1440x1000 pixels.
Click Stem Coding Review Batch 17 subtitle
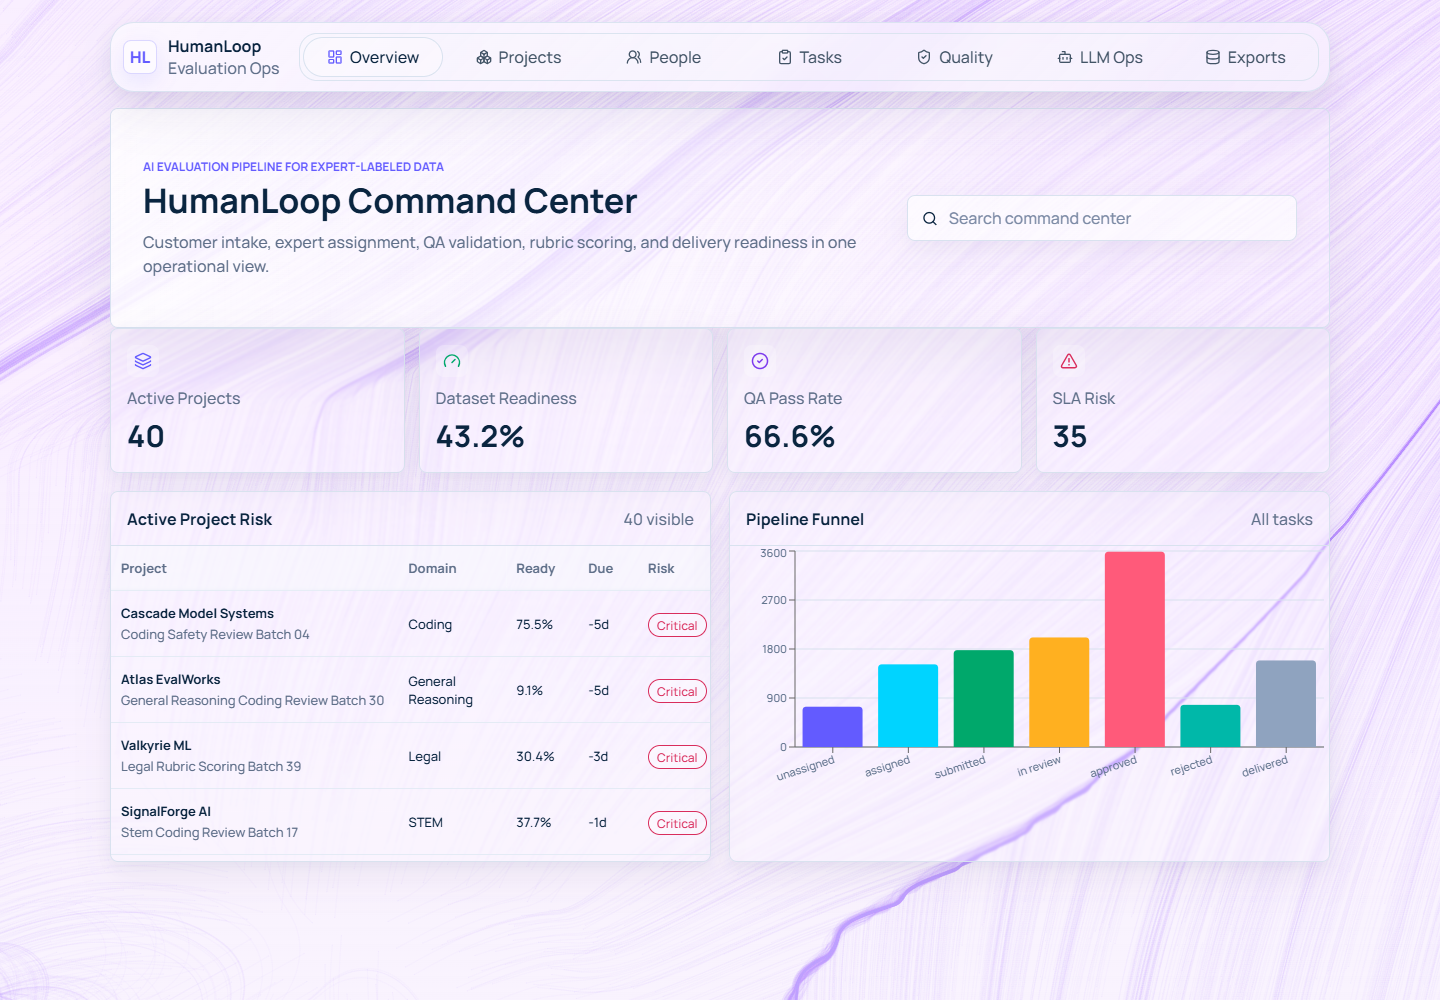point(209,832)
